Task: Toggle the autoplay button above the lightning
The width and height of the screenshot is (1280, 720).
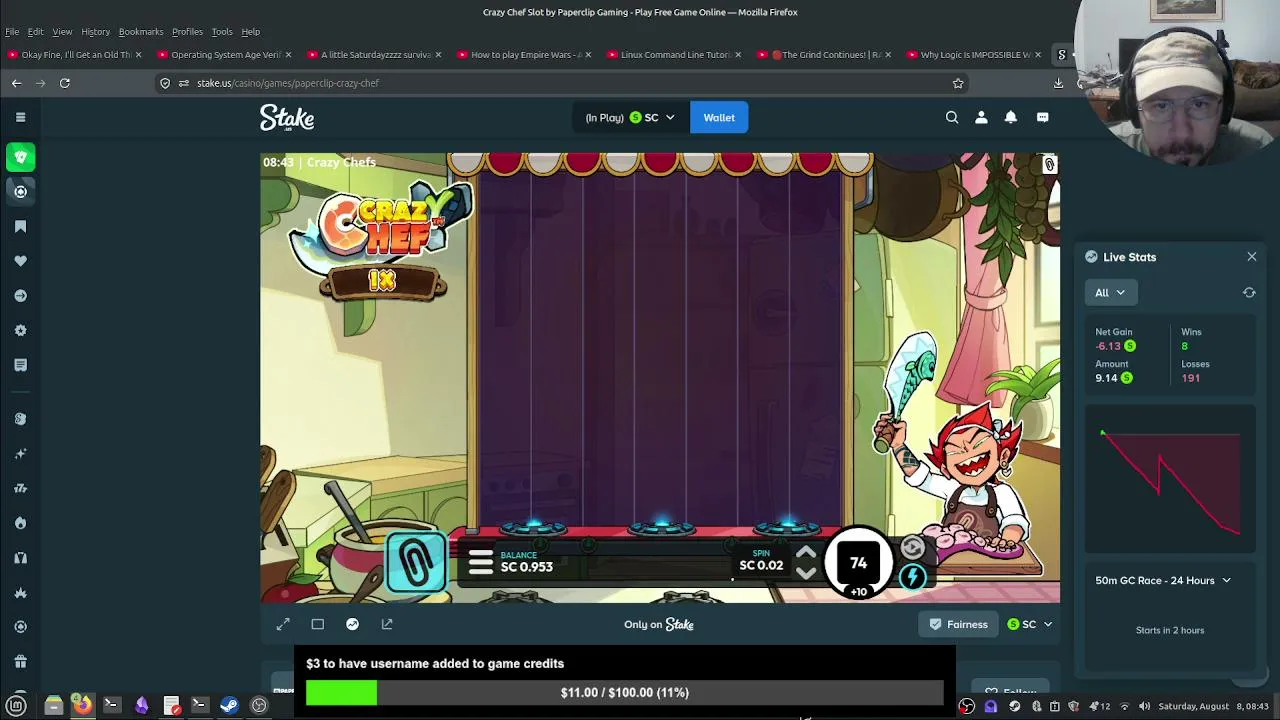Action: pos(912,547)
